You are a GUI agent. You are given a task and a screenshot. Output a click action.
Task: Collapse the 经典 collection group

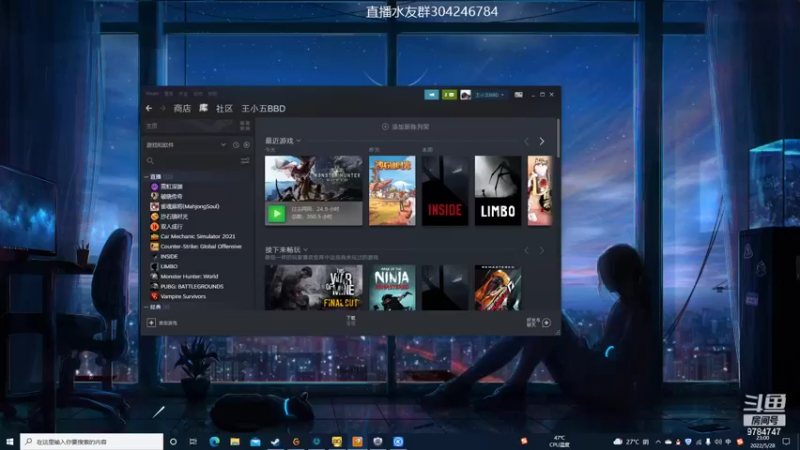146,307
